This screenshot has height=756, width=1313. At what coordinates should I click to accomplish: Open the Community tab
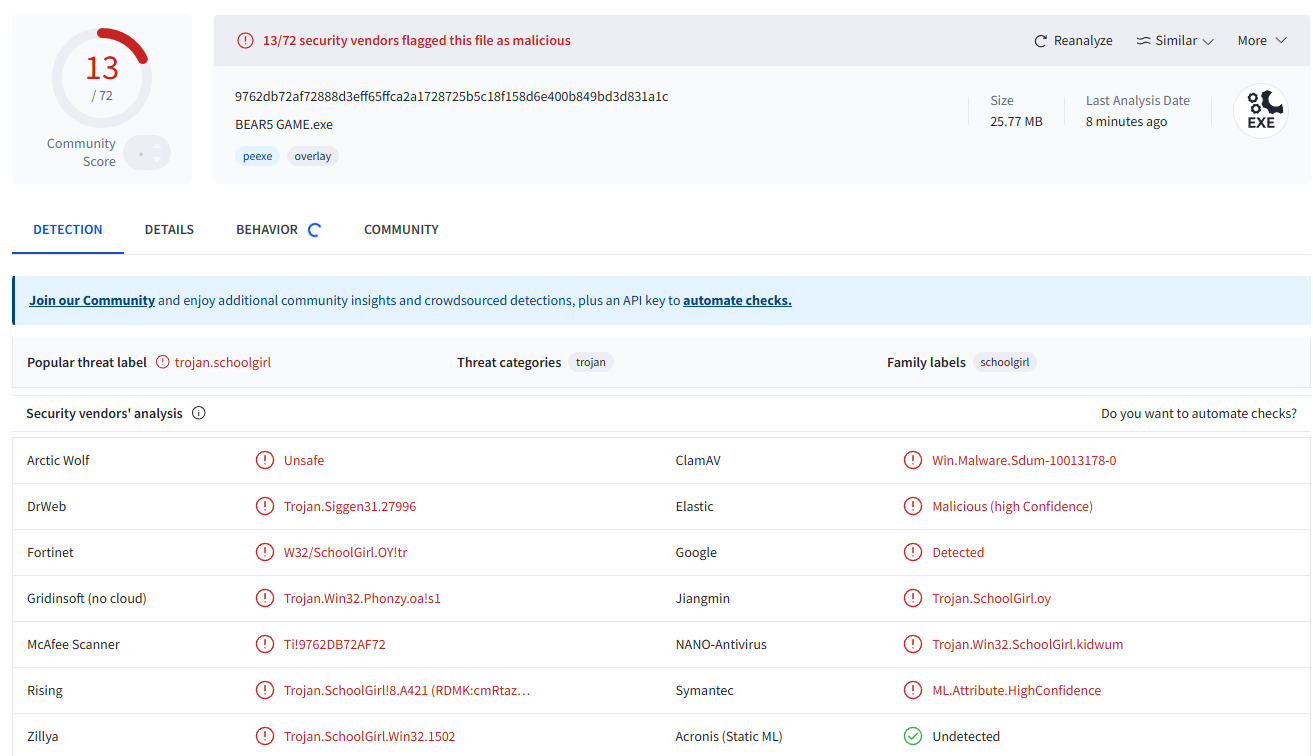click(x=401, y=230)
